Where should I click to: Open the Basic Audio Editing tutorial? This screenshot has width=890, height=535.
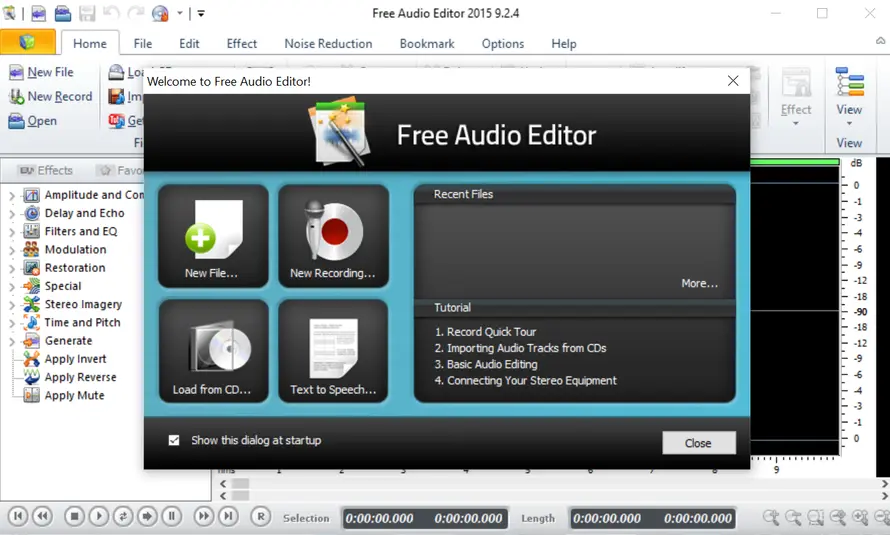[486, 364]
